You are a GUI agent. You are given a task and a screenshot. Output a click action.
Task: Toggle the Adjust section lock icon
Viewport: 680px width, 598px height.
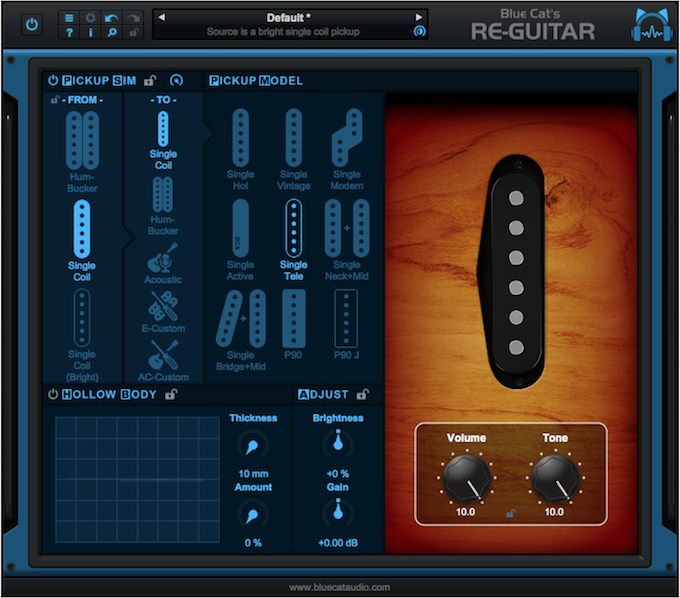click(x=363, y=394)
